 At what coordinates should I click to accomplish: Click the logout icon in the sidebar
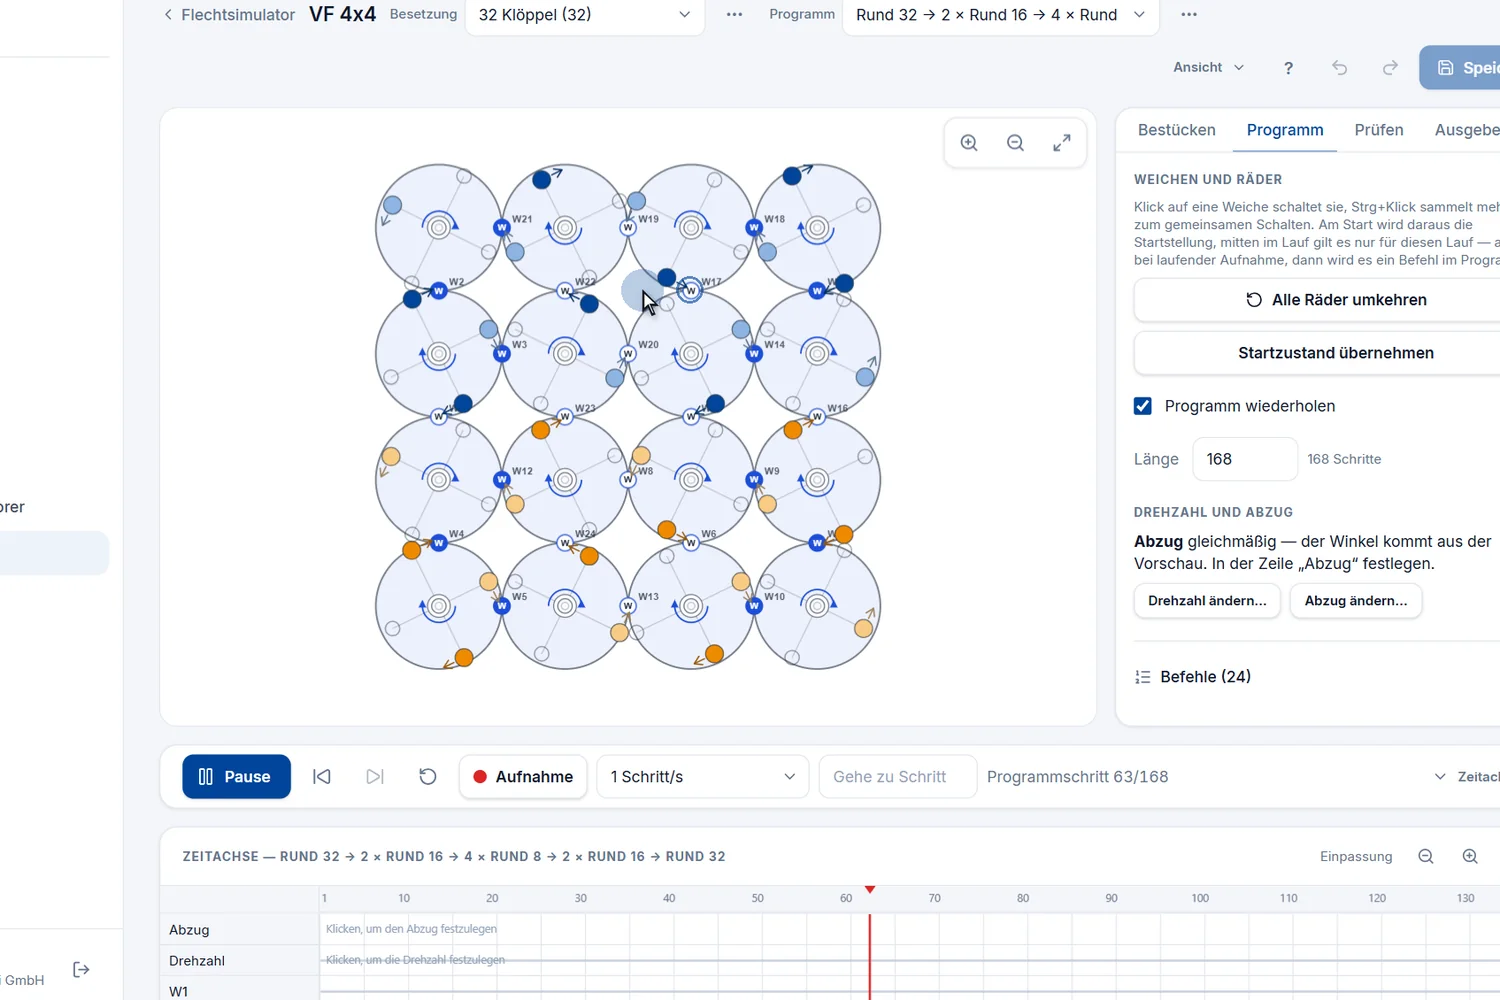(82, 970)
